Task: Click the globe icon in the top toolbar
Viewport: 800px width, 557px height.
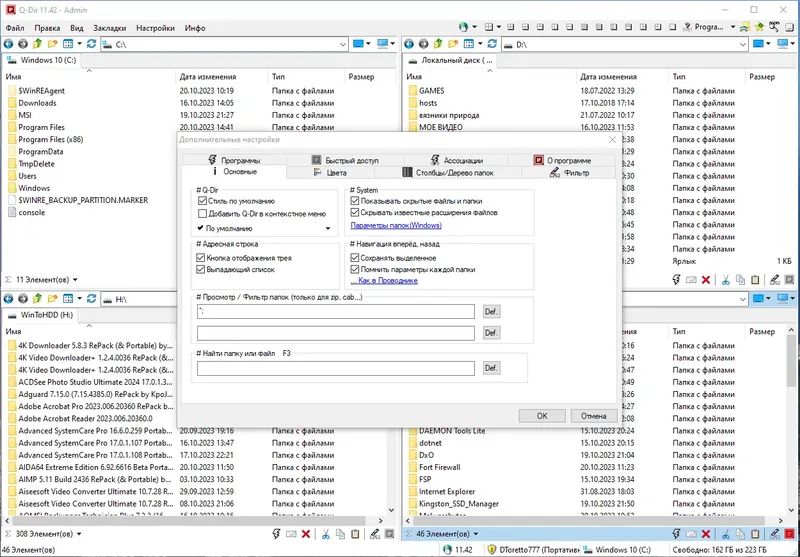Action: pos(463,27)
